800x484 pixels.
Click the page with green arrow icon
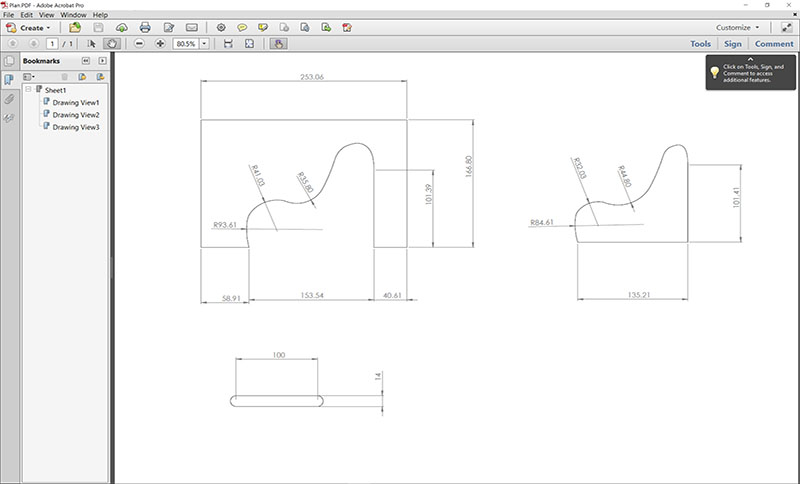[x=326, y=28]
